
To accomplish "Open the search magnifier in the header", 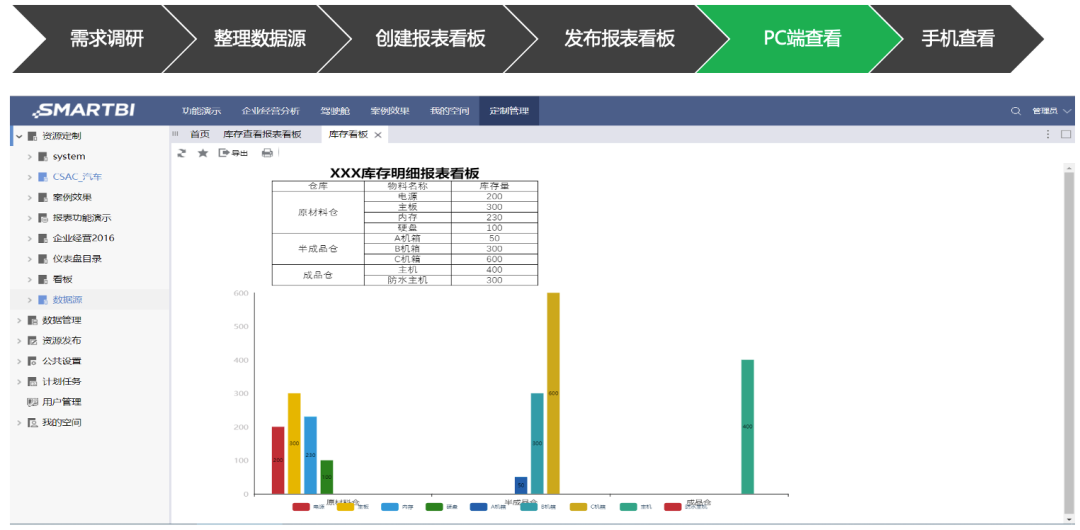I will [1015, 111].
